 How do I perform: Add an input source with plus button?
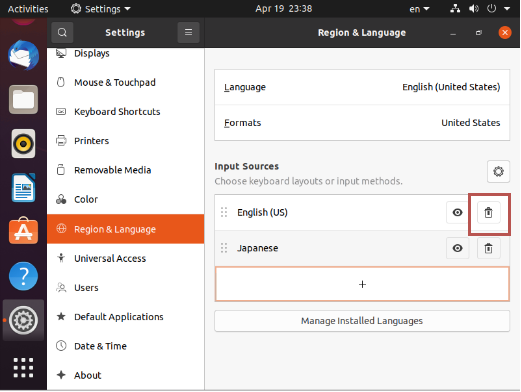coord(362,284)
